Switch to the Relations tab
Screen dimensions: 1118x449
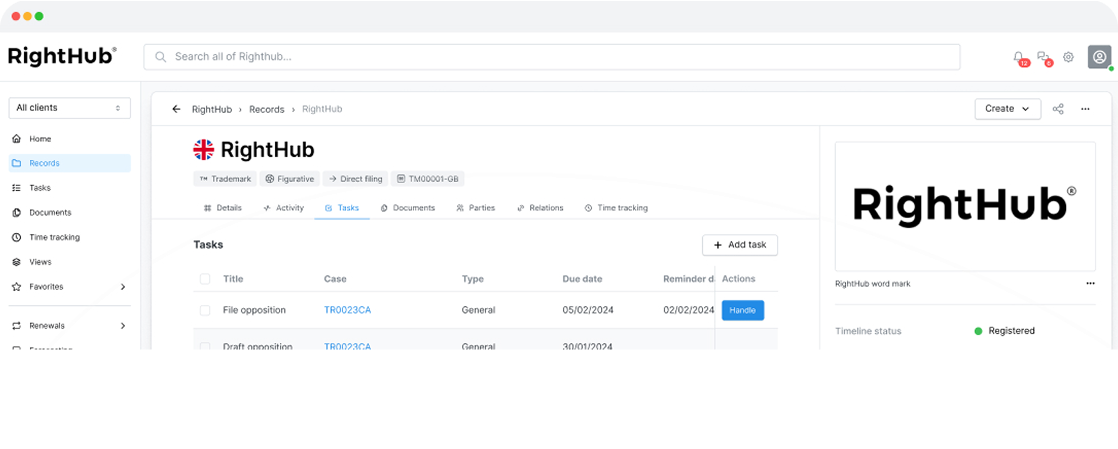tap(540, 208)
